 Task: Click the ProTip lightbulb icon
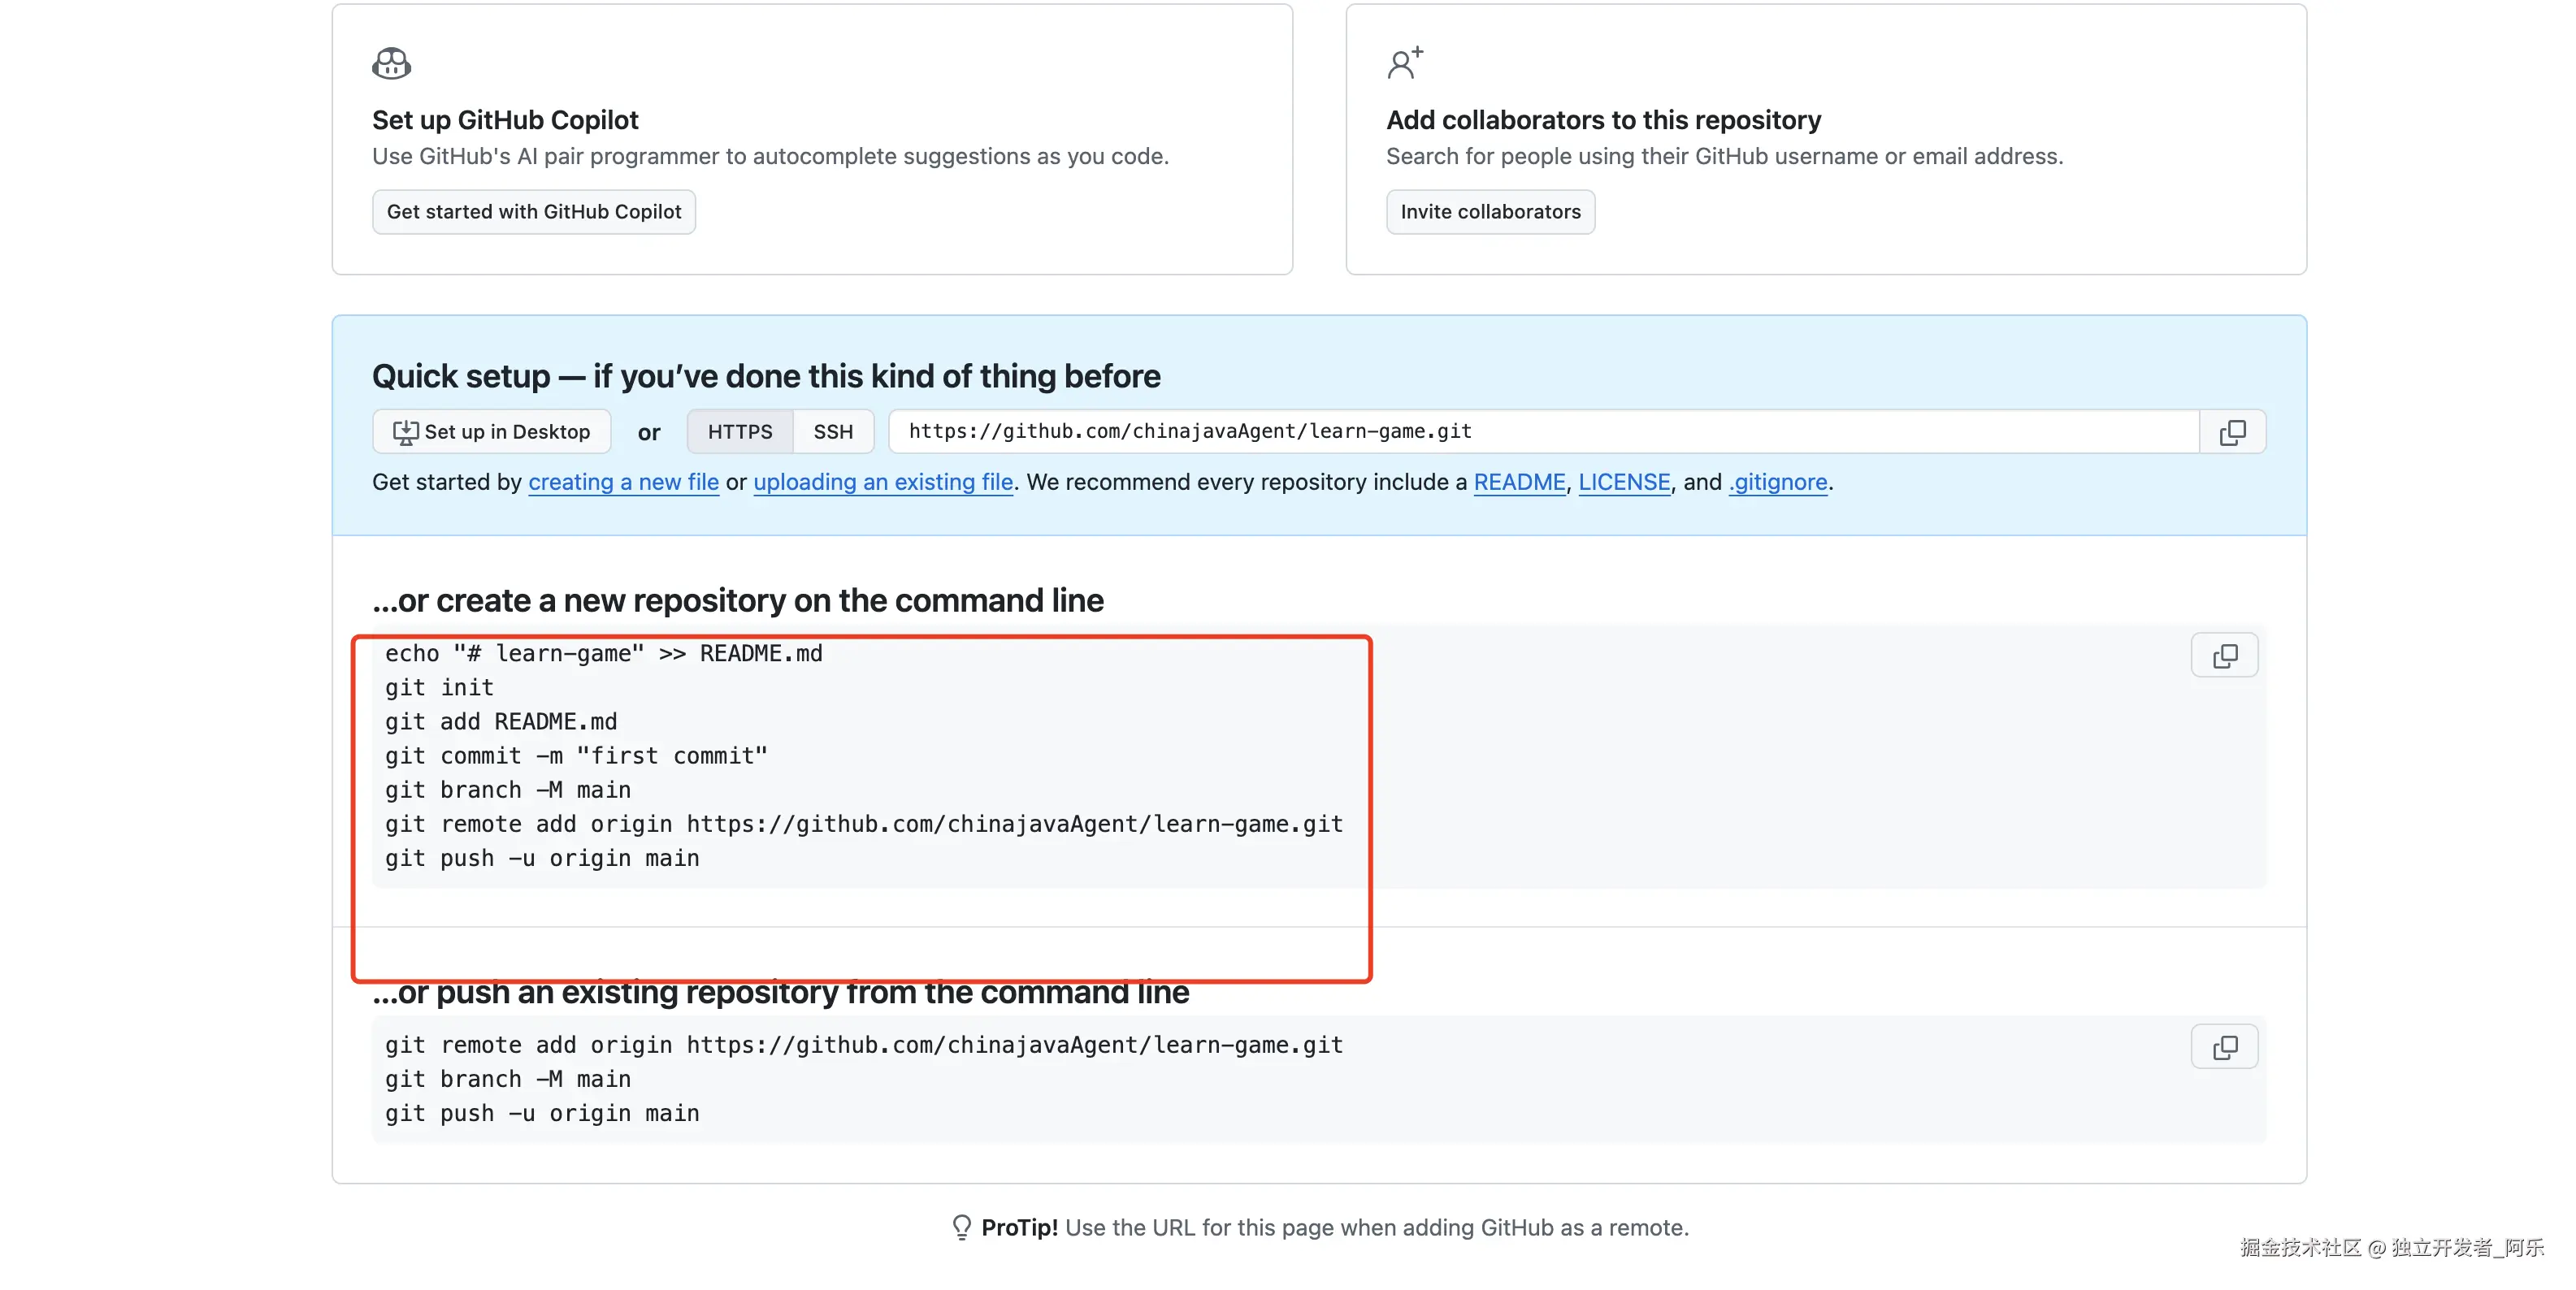[961, 1227]
